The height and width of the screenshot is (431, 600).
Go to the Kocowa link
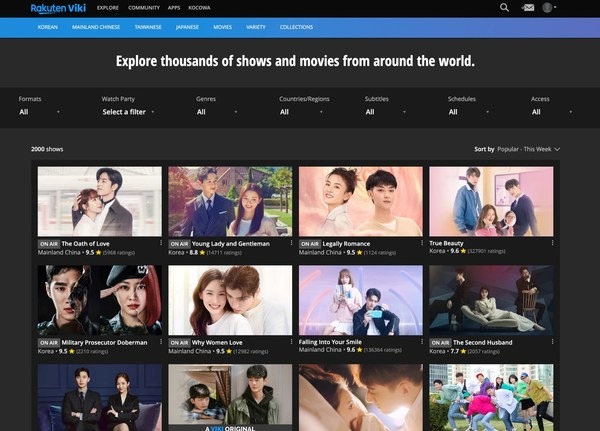pos(201,8)
